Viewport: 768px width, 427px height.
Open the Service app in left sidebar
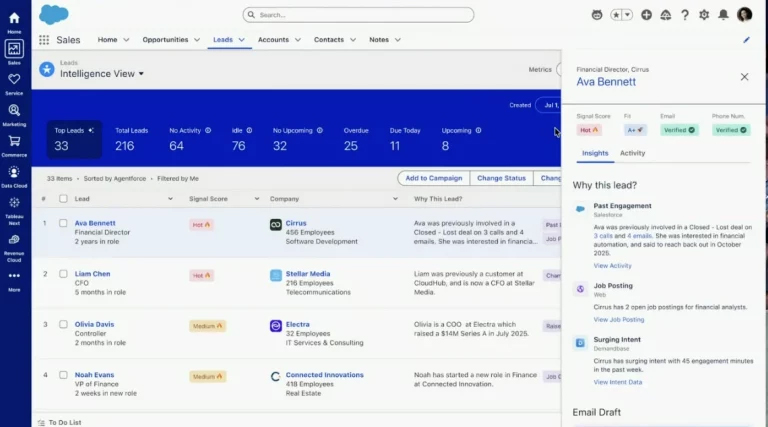click(14, 80)
